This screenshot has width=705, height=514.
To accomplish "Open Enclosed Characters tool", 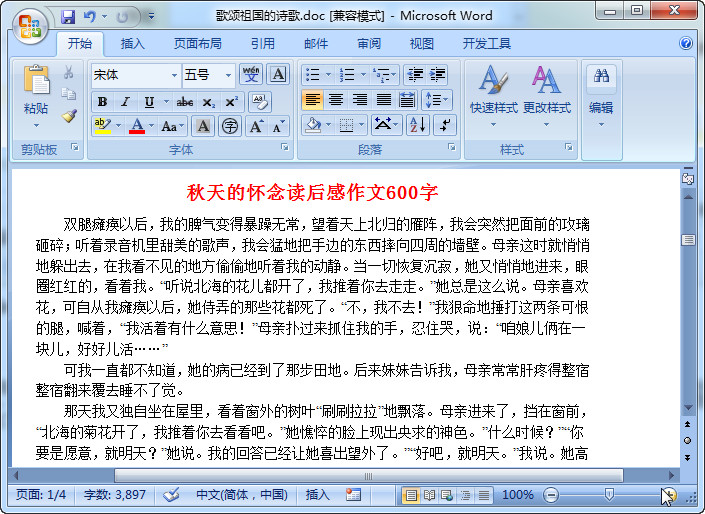I will pos(230,126).
